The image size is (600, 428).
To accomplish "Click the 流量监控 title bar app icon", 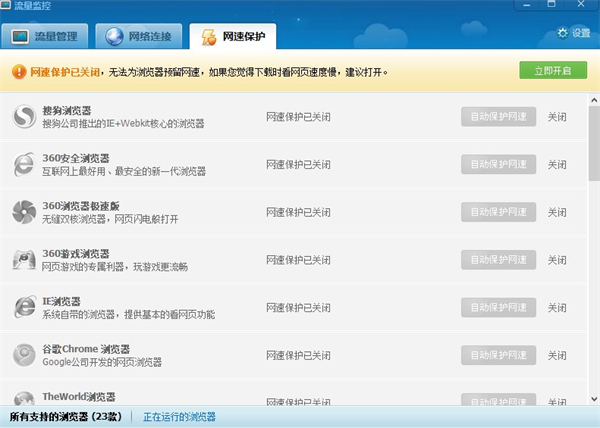I will (5, 5).
